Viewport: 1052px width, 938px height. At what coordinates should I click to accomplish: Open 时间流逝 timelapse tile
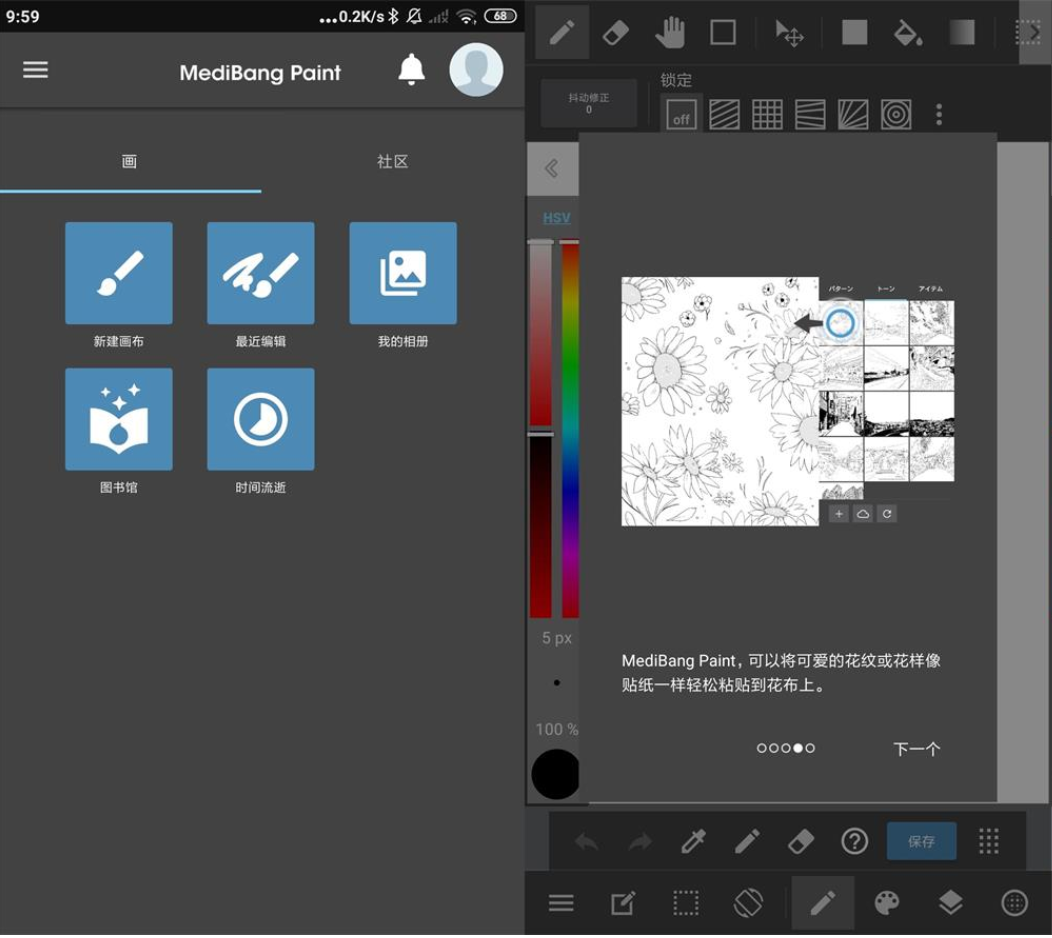(260, 419)
